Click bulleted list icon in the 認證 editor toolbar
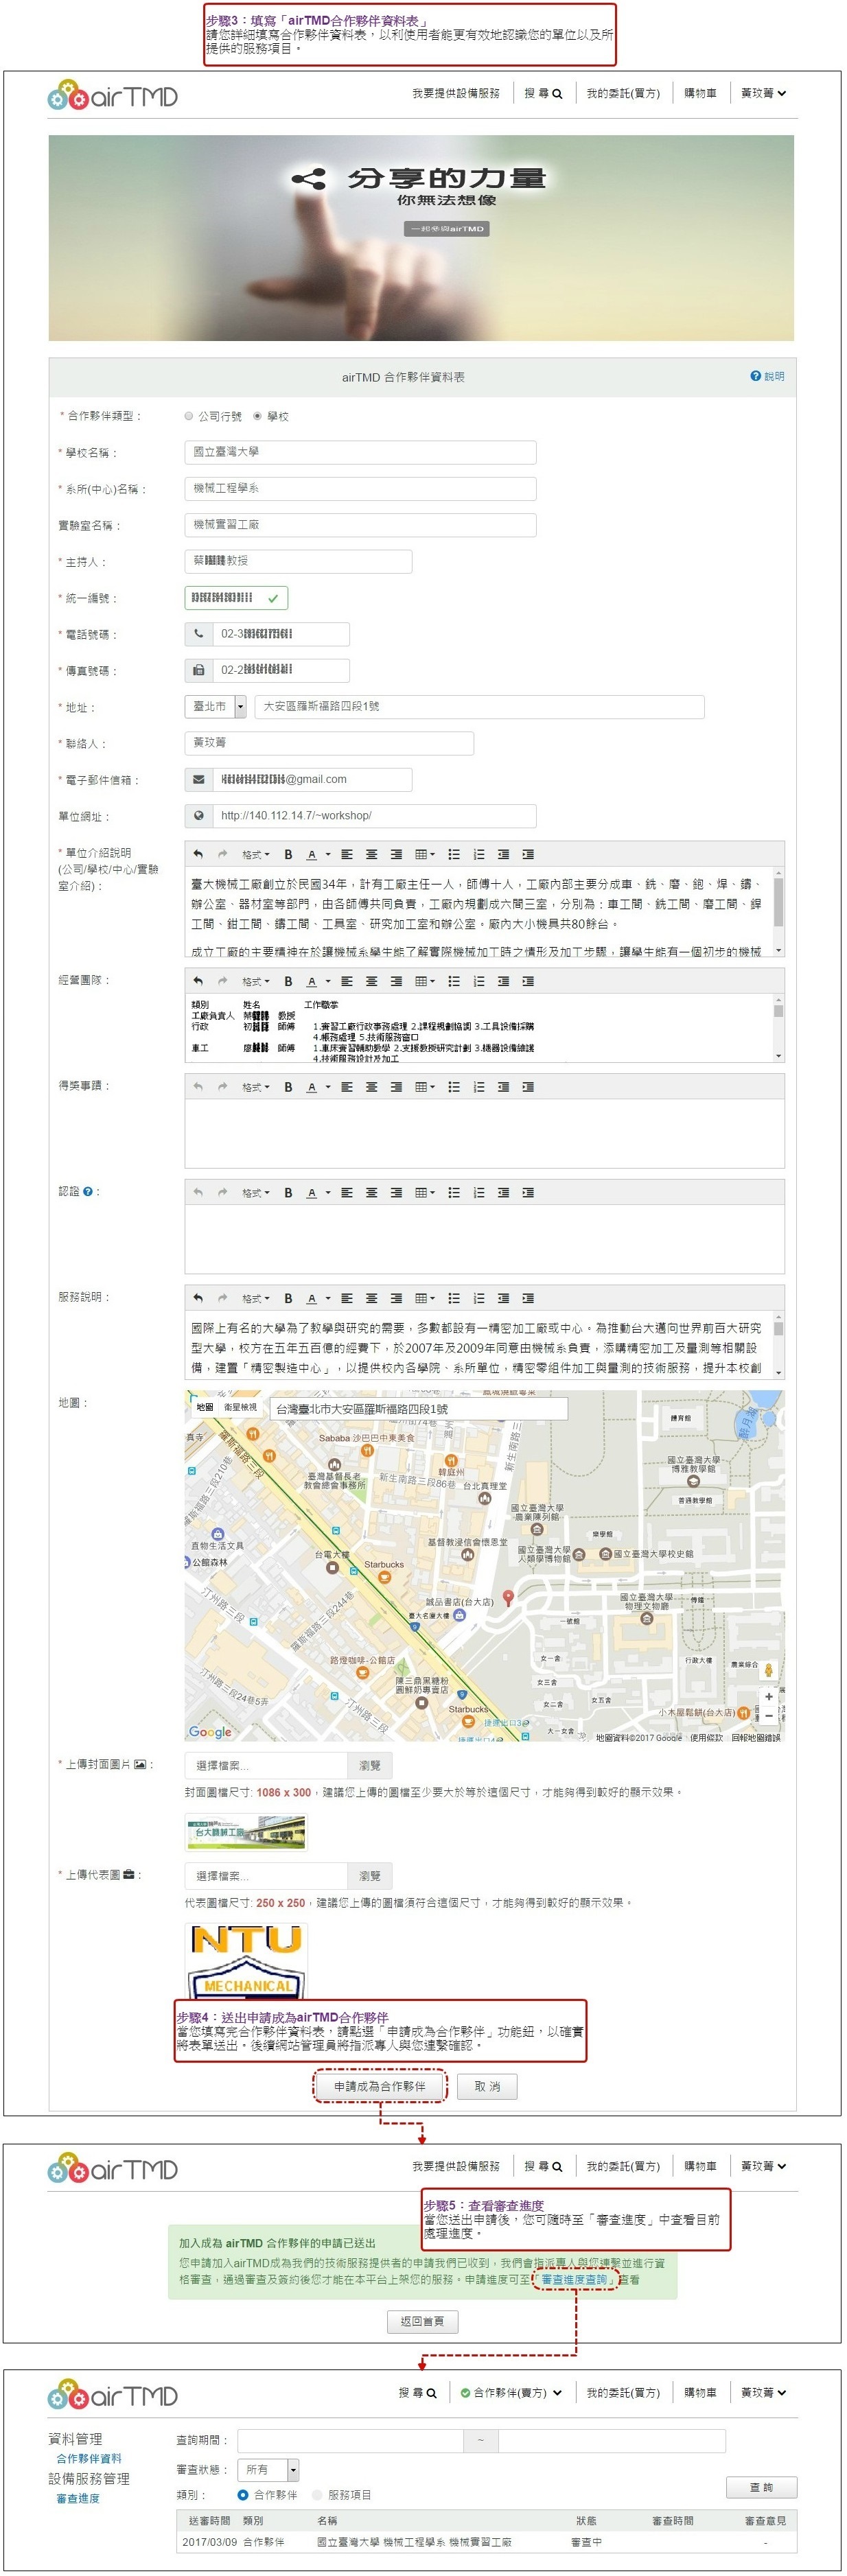This screenshot has width=847, height=2576. tap(454, 1193)
